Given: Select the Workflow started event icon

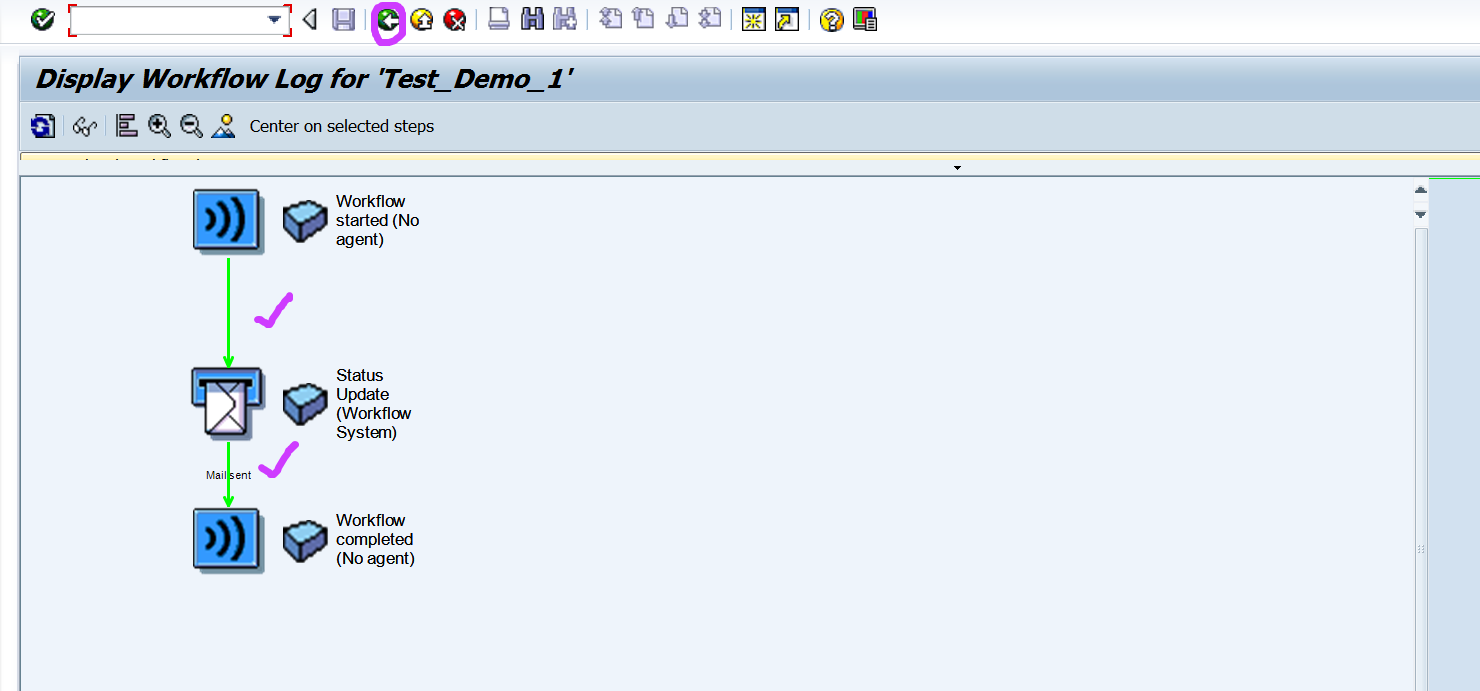Looking at the screenshot, I should point(227,221).
